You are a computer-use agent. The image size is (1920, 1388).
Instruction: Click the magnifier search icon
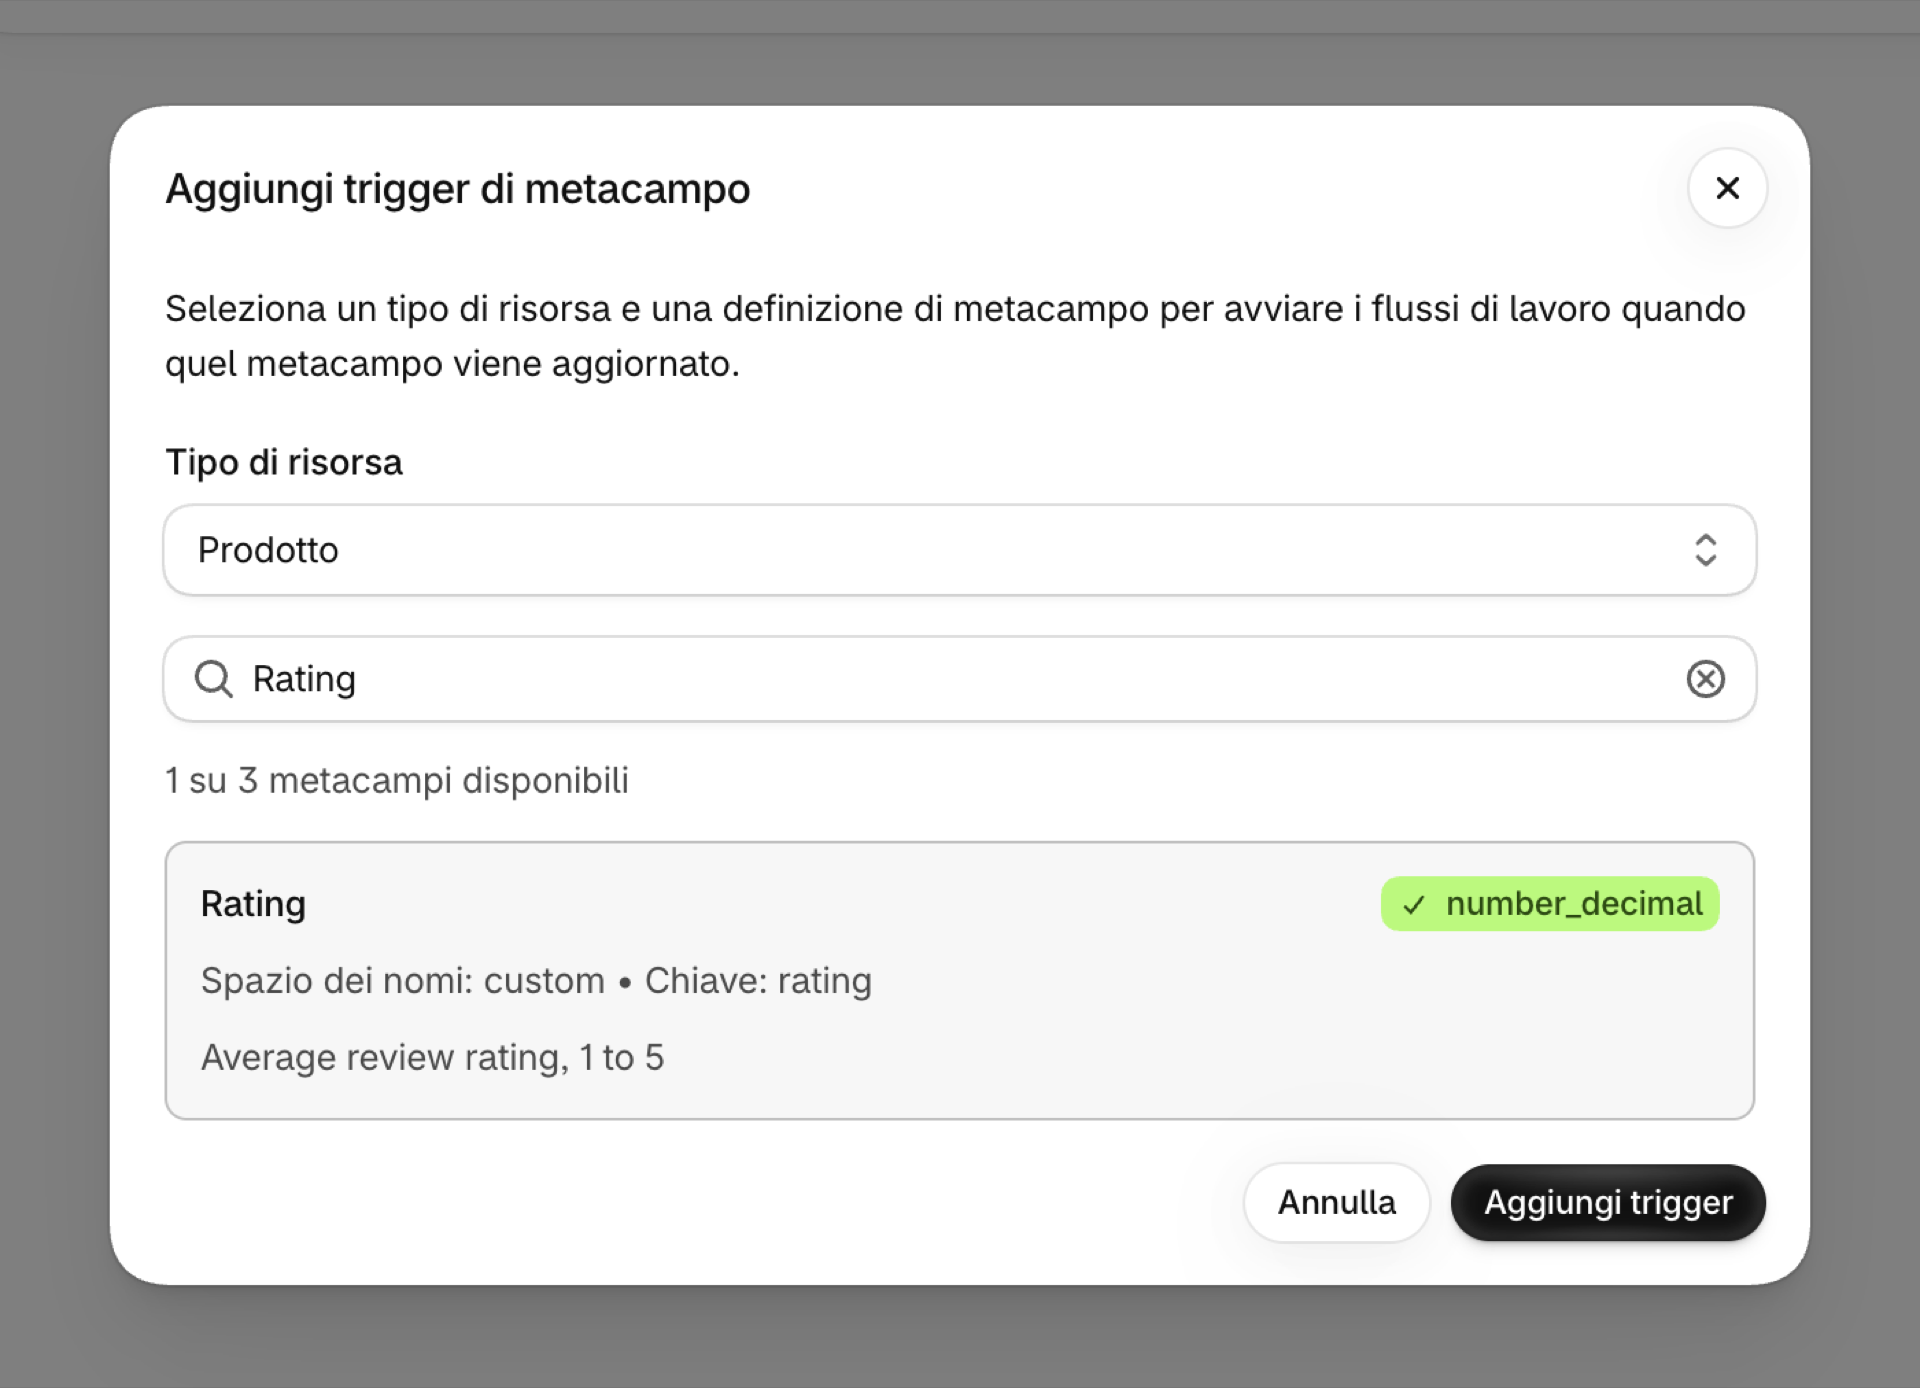[x=213, y=679]
